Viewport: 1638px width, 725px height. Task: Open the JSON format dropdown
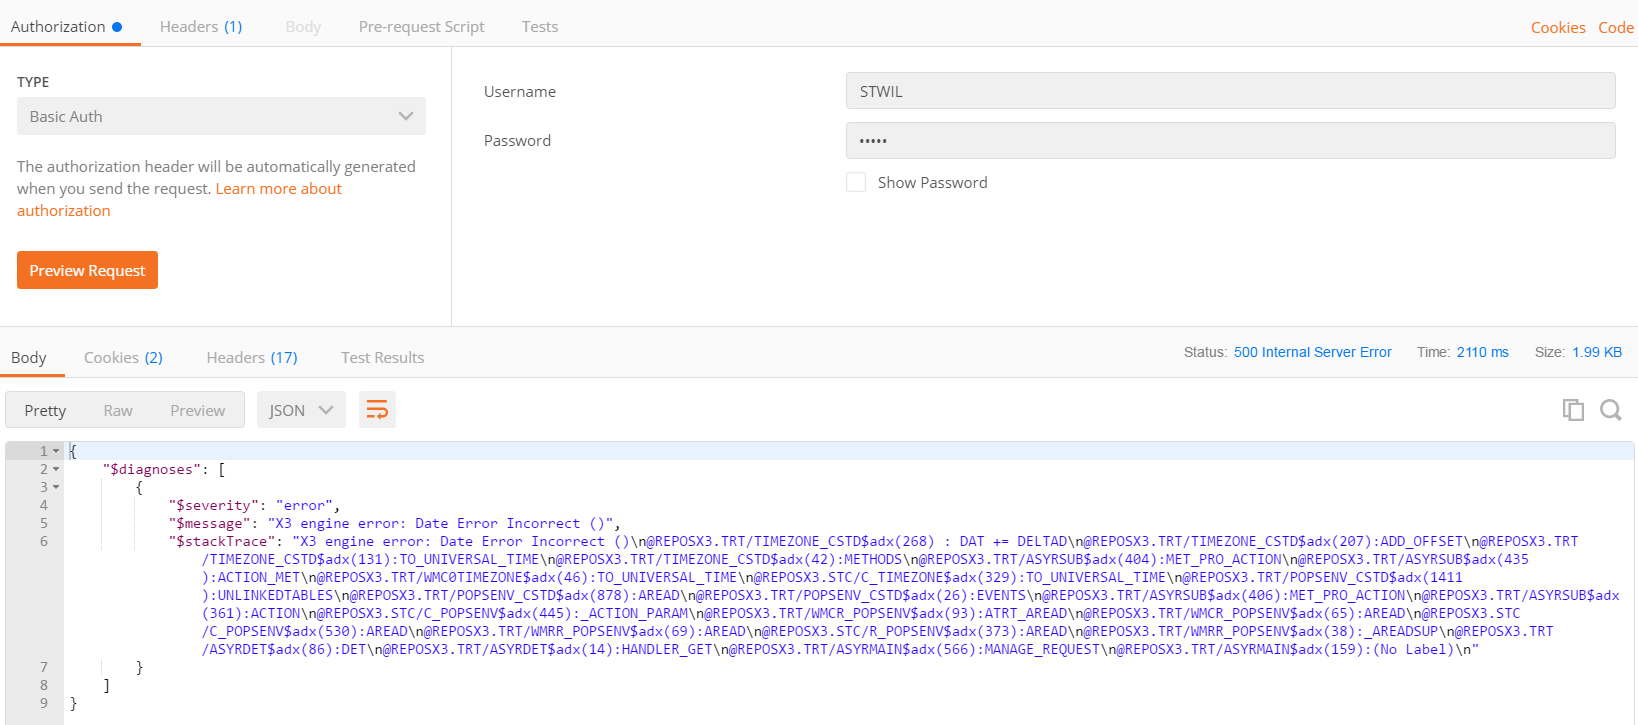(x=301, y=410)
